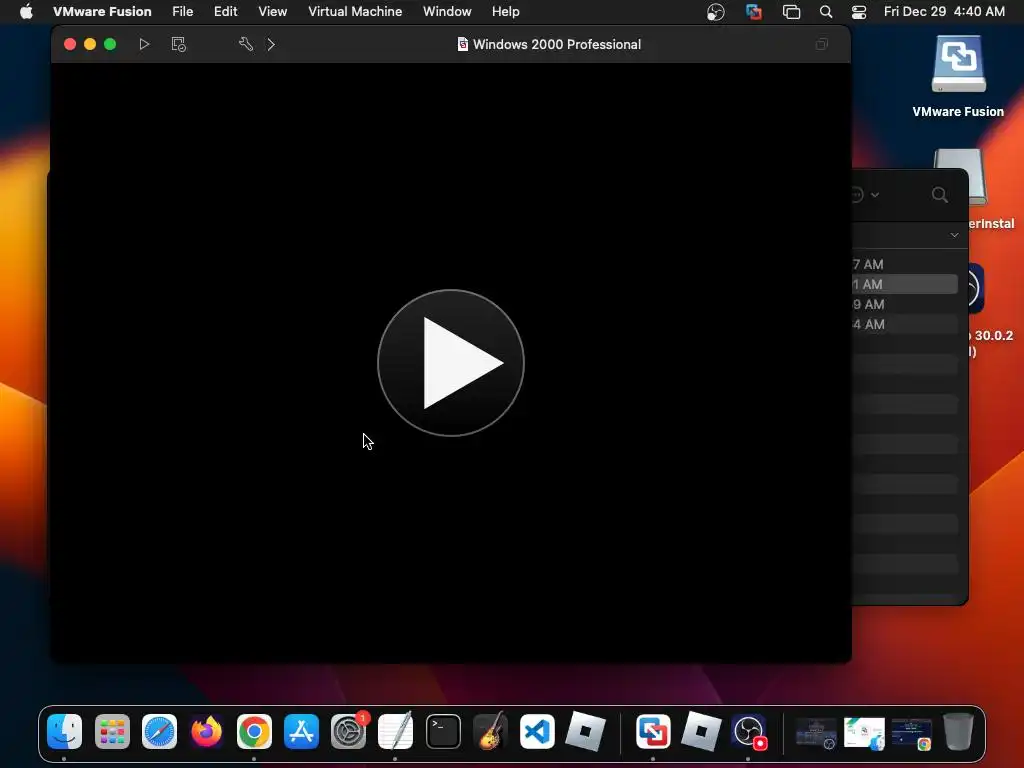
Task: Open Launchpad from the Dock
Action: click(112, 731)
